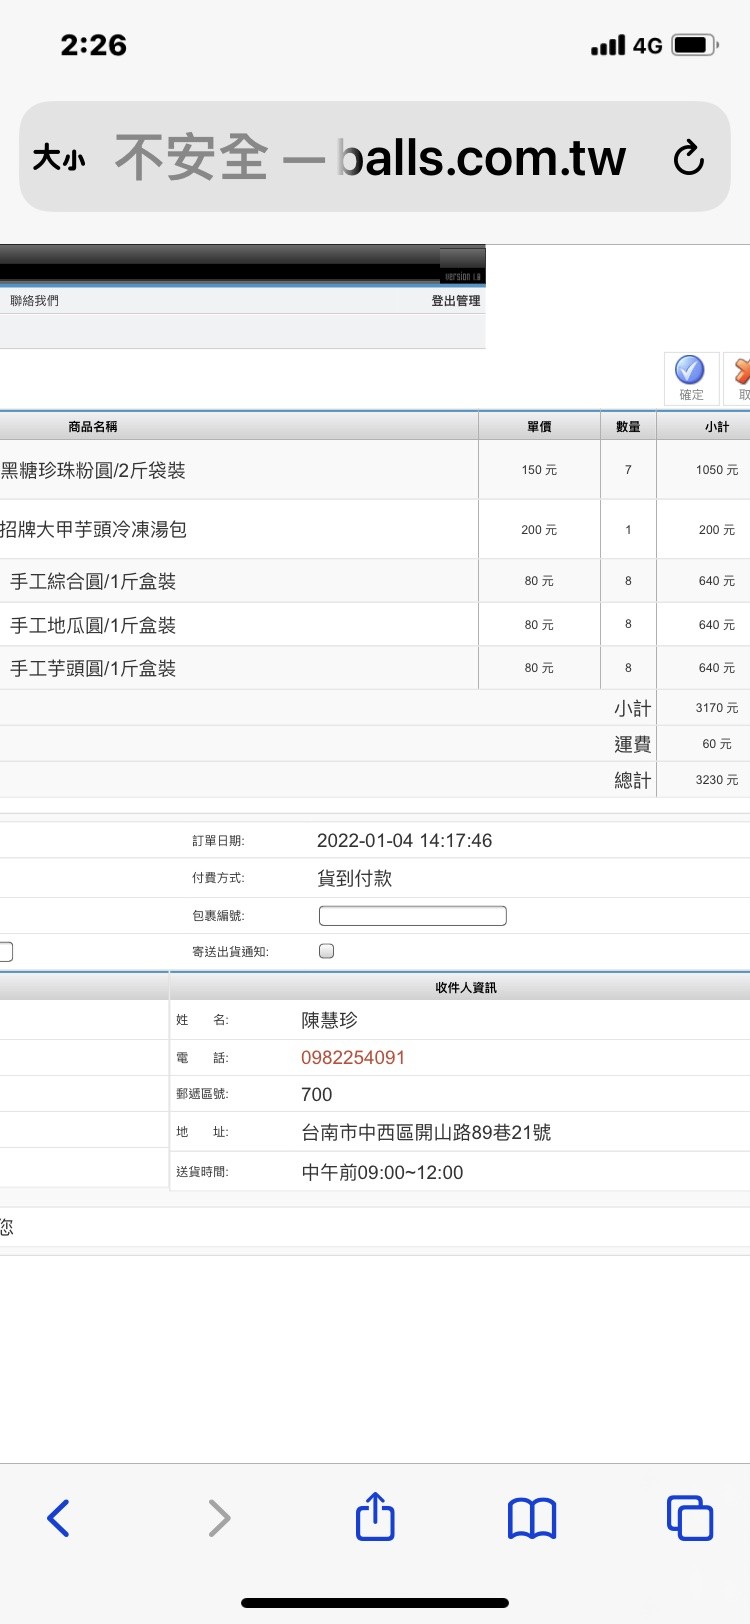The height and width of the screenshot is (1624, 750).
Task: Tap the Safari forward arrow
Action: 219,1518
